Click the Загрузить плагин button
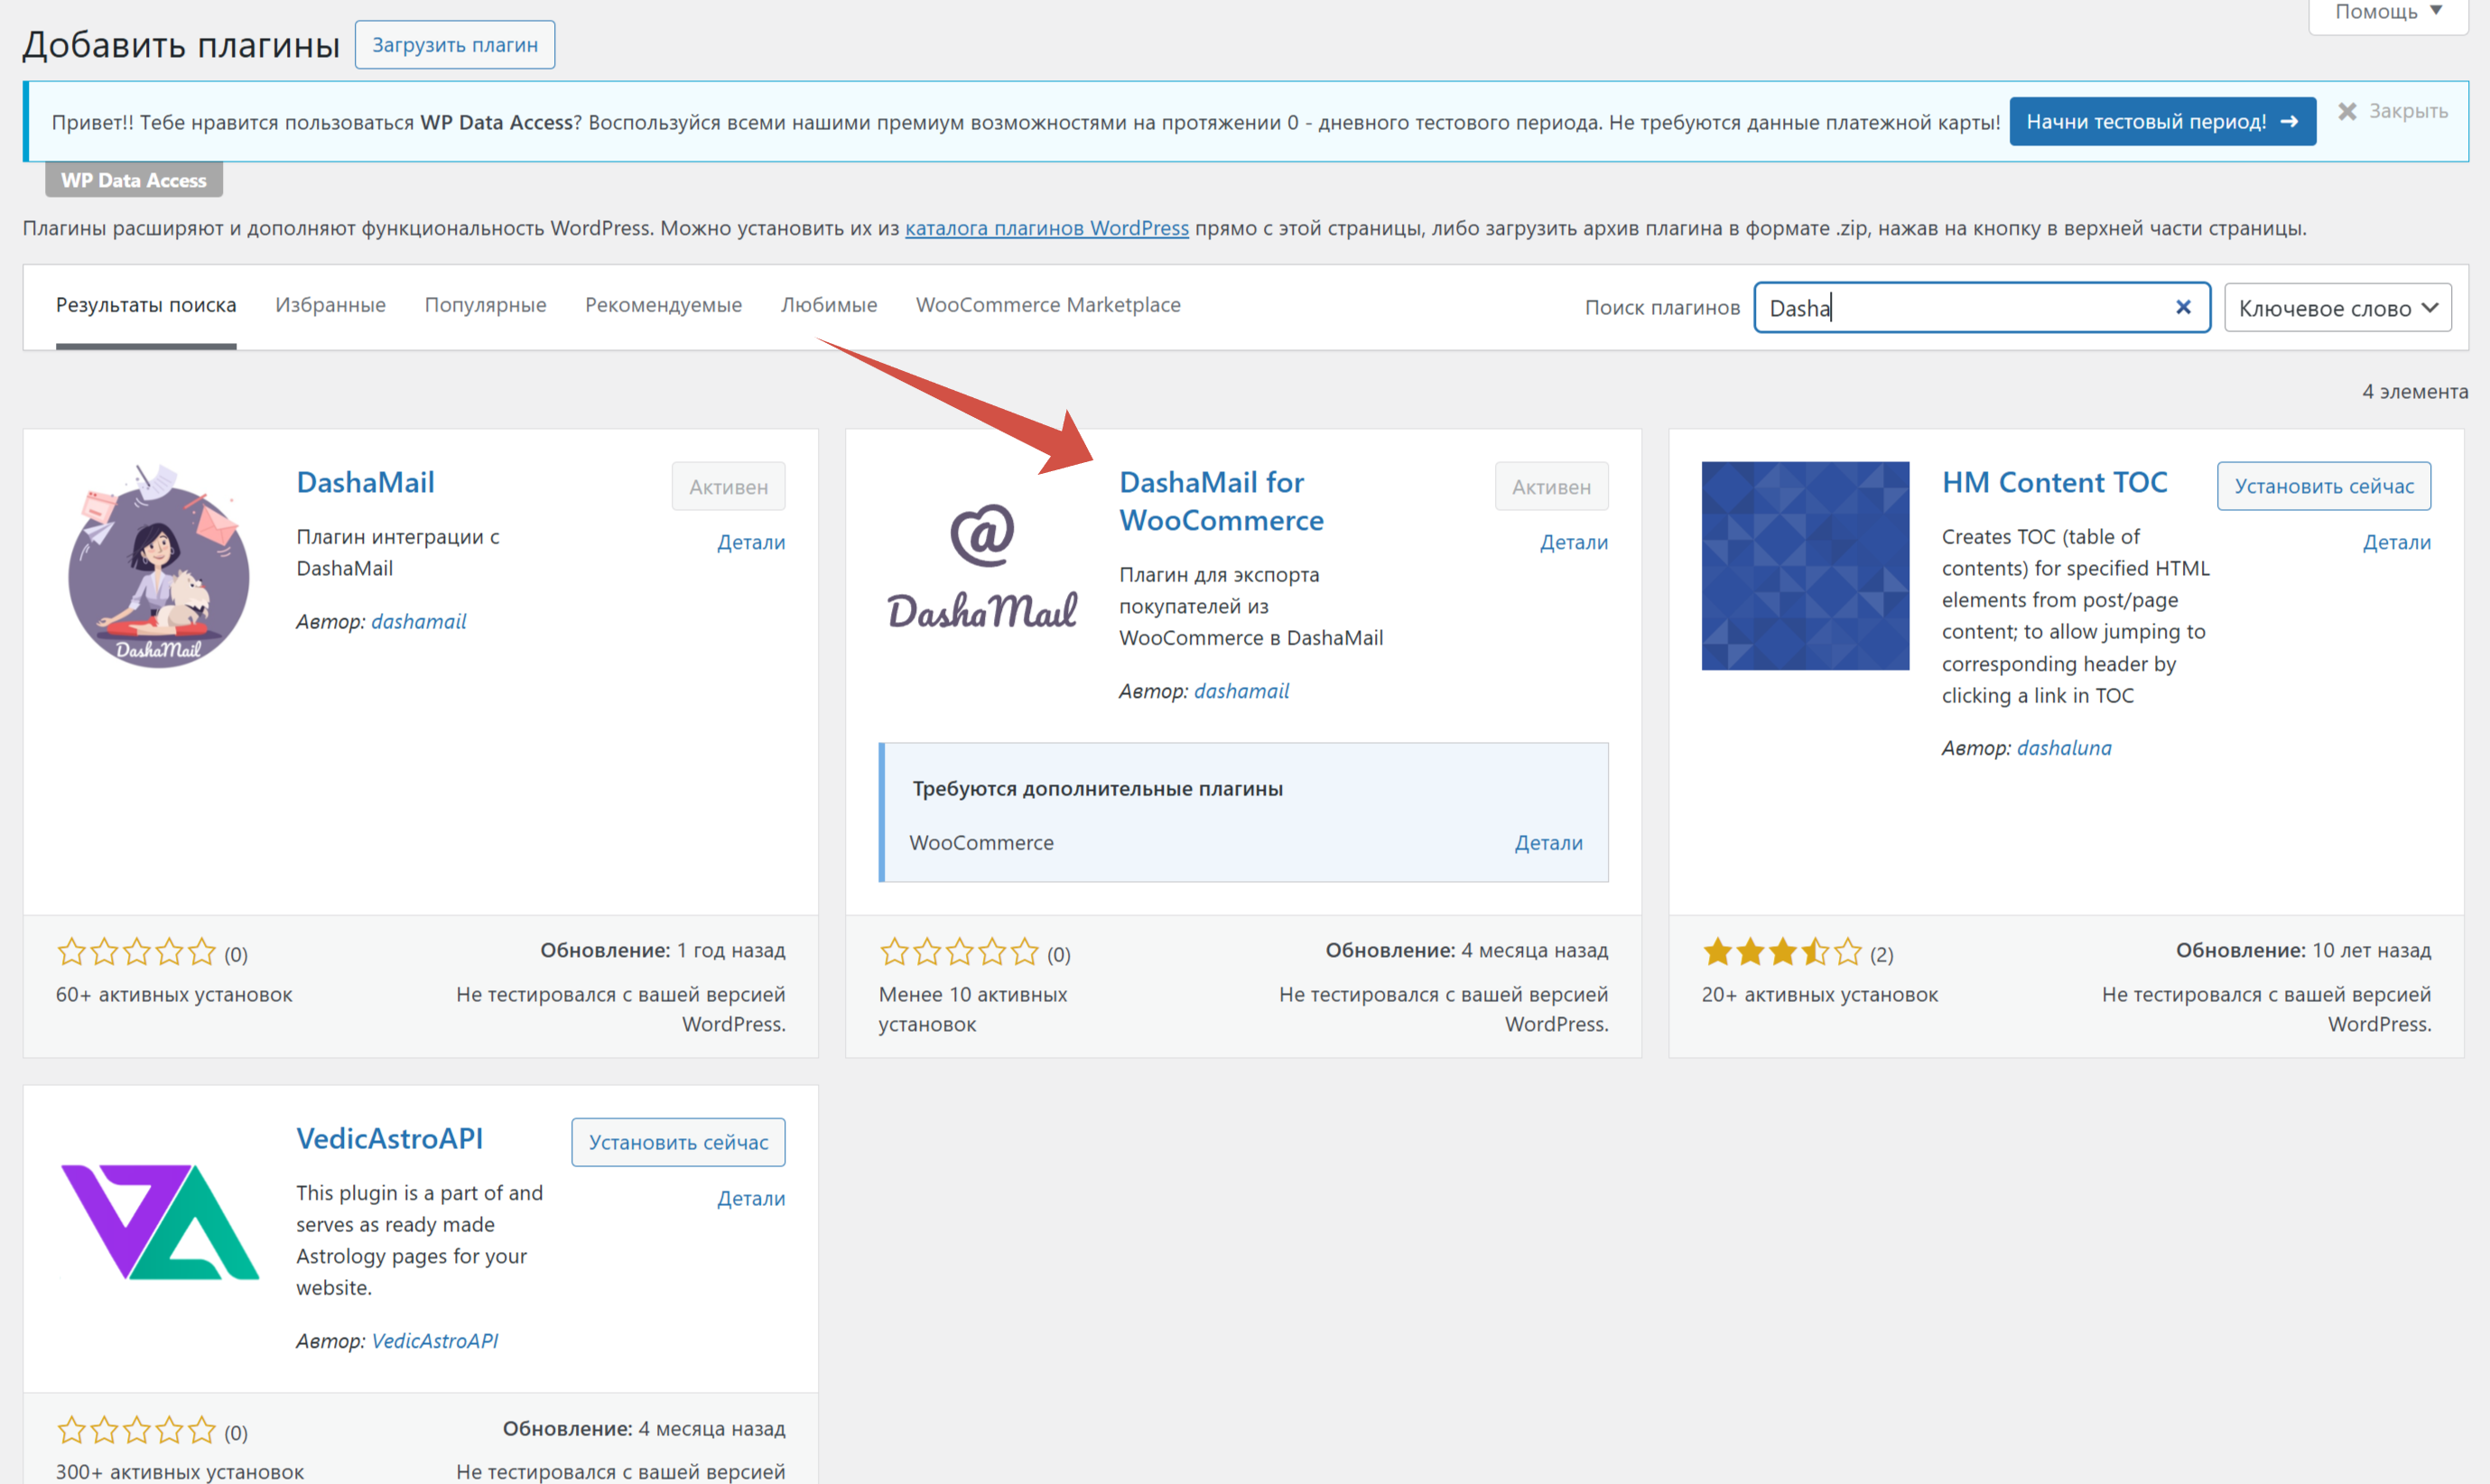 click(455, 45)
